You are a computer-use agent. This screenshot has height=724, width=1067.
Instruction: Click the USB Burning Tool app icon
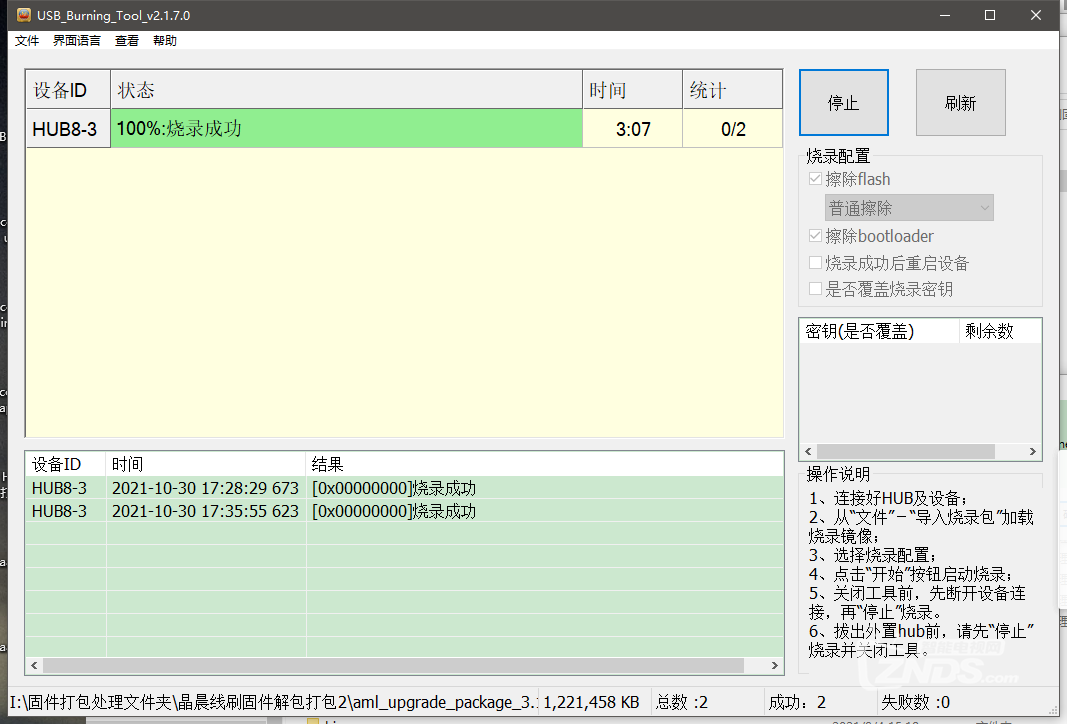coord(24,15)
